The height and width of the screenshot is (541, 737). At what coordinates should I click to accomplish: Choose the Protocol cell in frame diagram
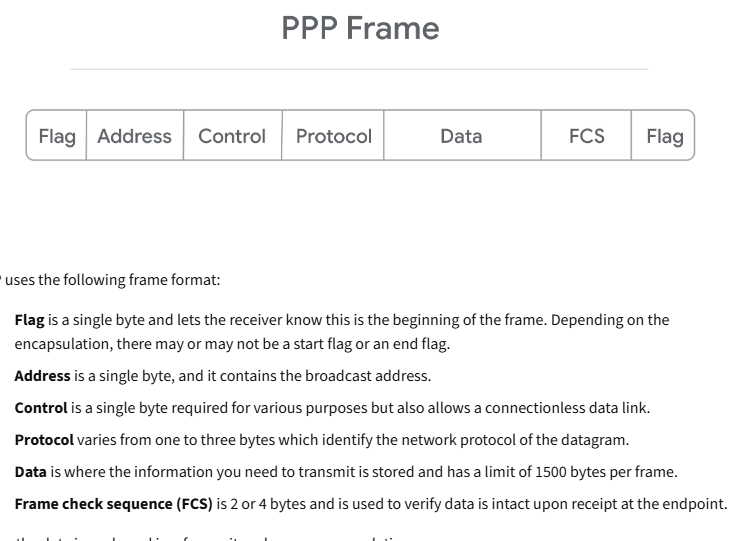click(333, 136)
